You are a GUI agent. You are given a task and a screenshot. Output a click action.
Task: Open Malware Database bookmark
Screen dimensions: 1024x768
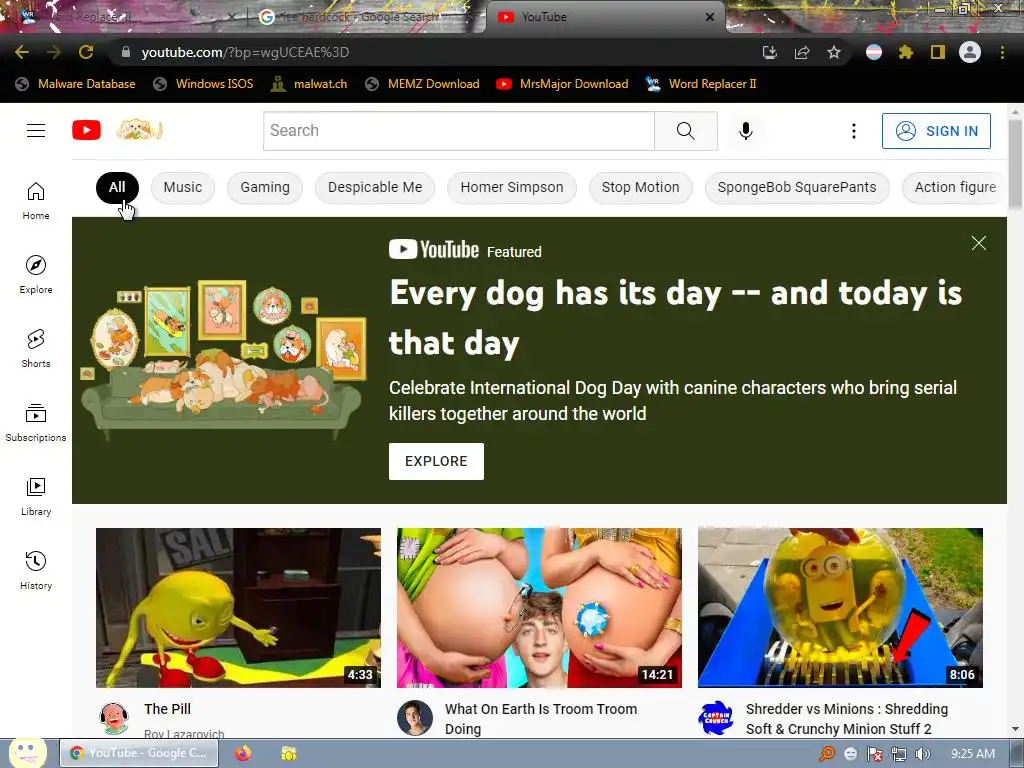click(x=75, y=84)
